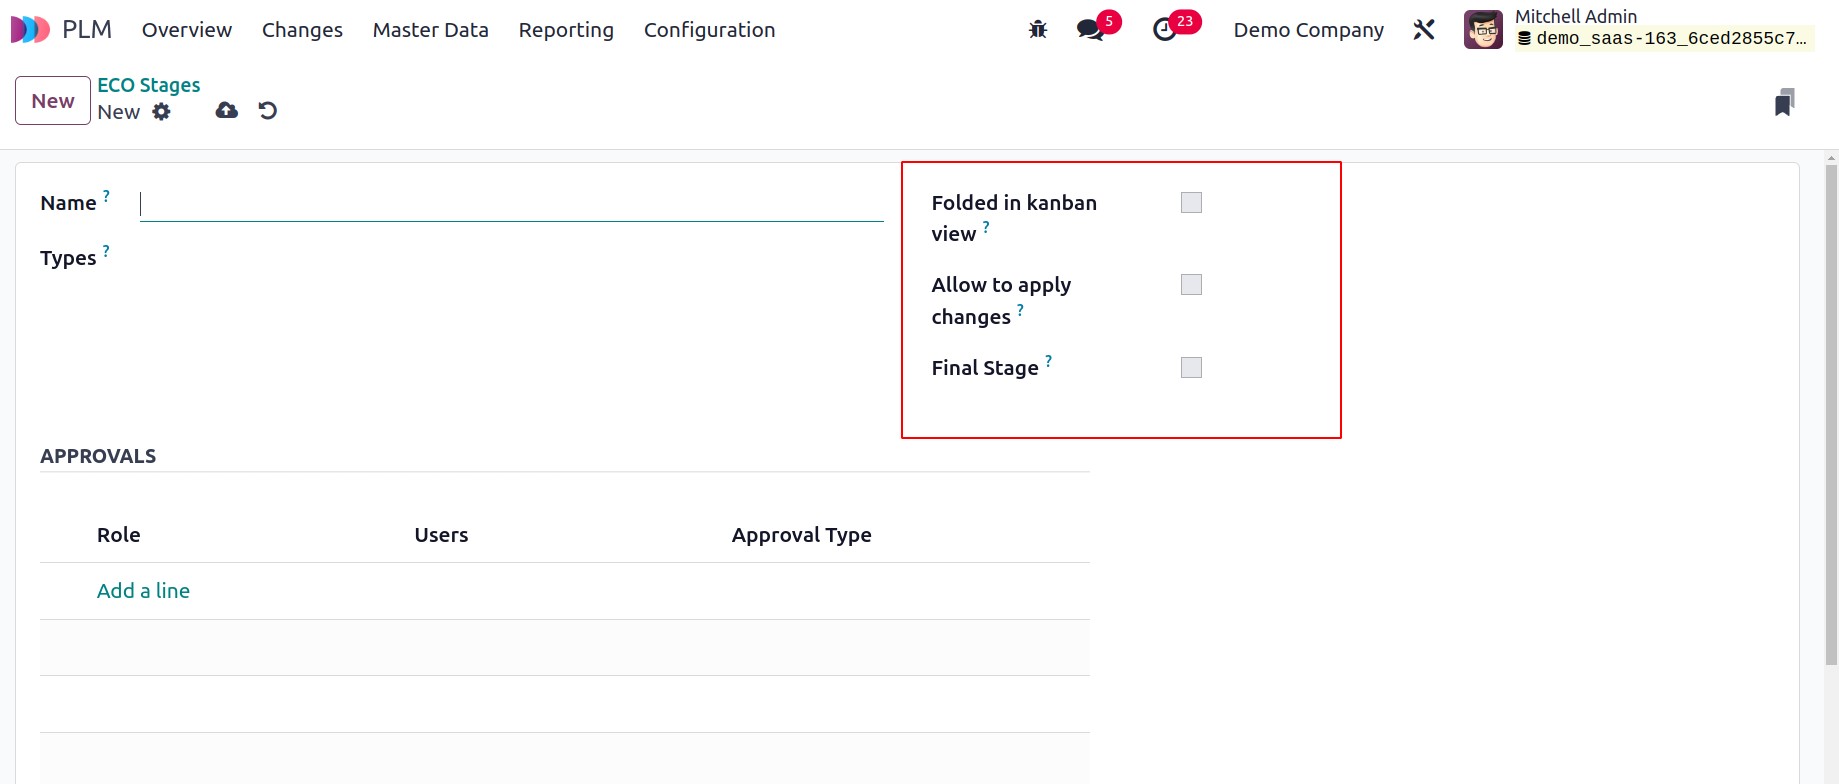Show help tooltip for Final Stage
Viewport: 1839px width, 784px height.
point(1048,361)
